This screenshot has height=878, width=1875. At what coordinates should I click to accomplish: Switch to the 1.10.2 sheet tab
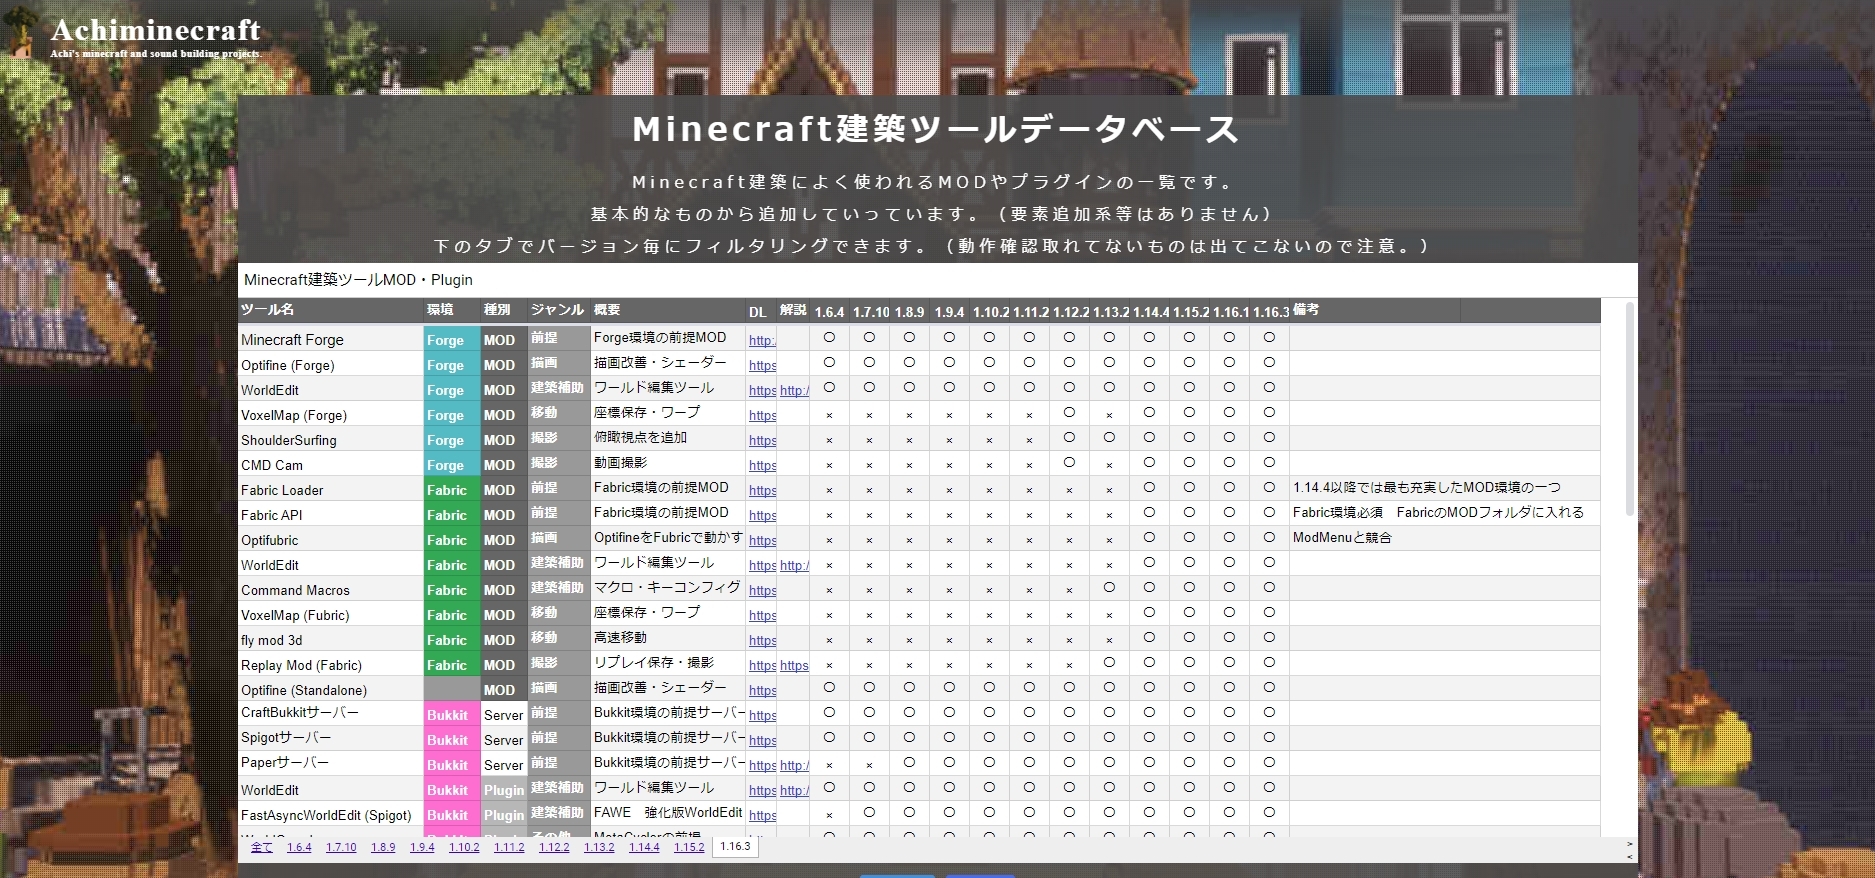464,847
